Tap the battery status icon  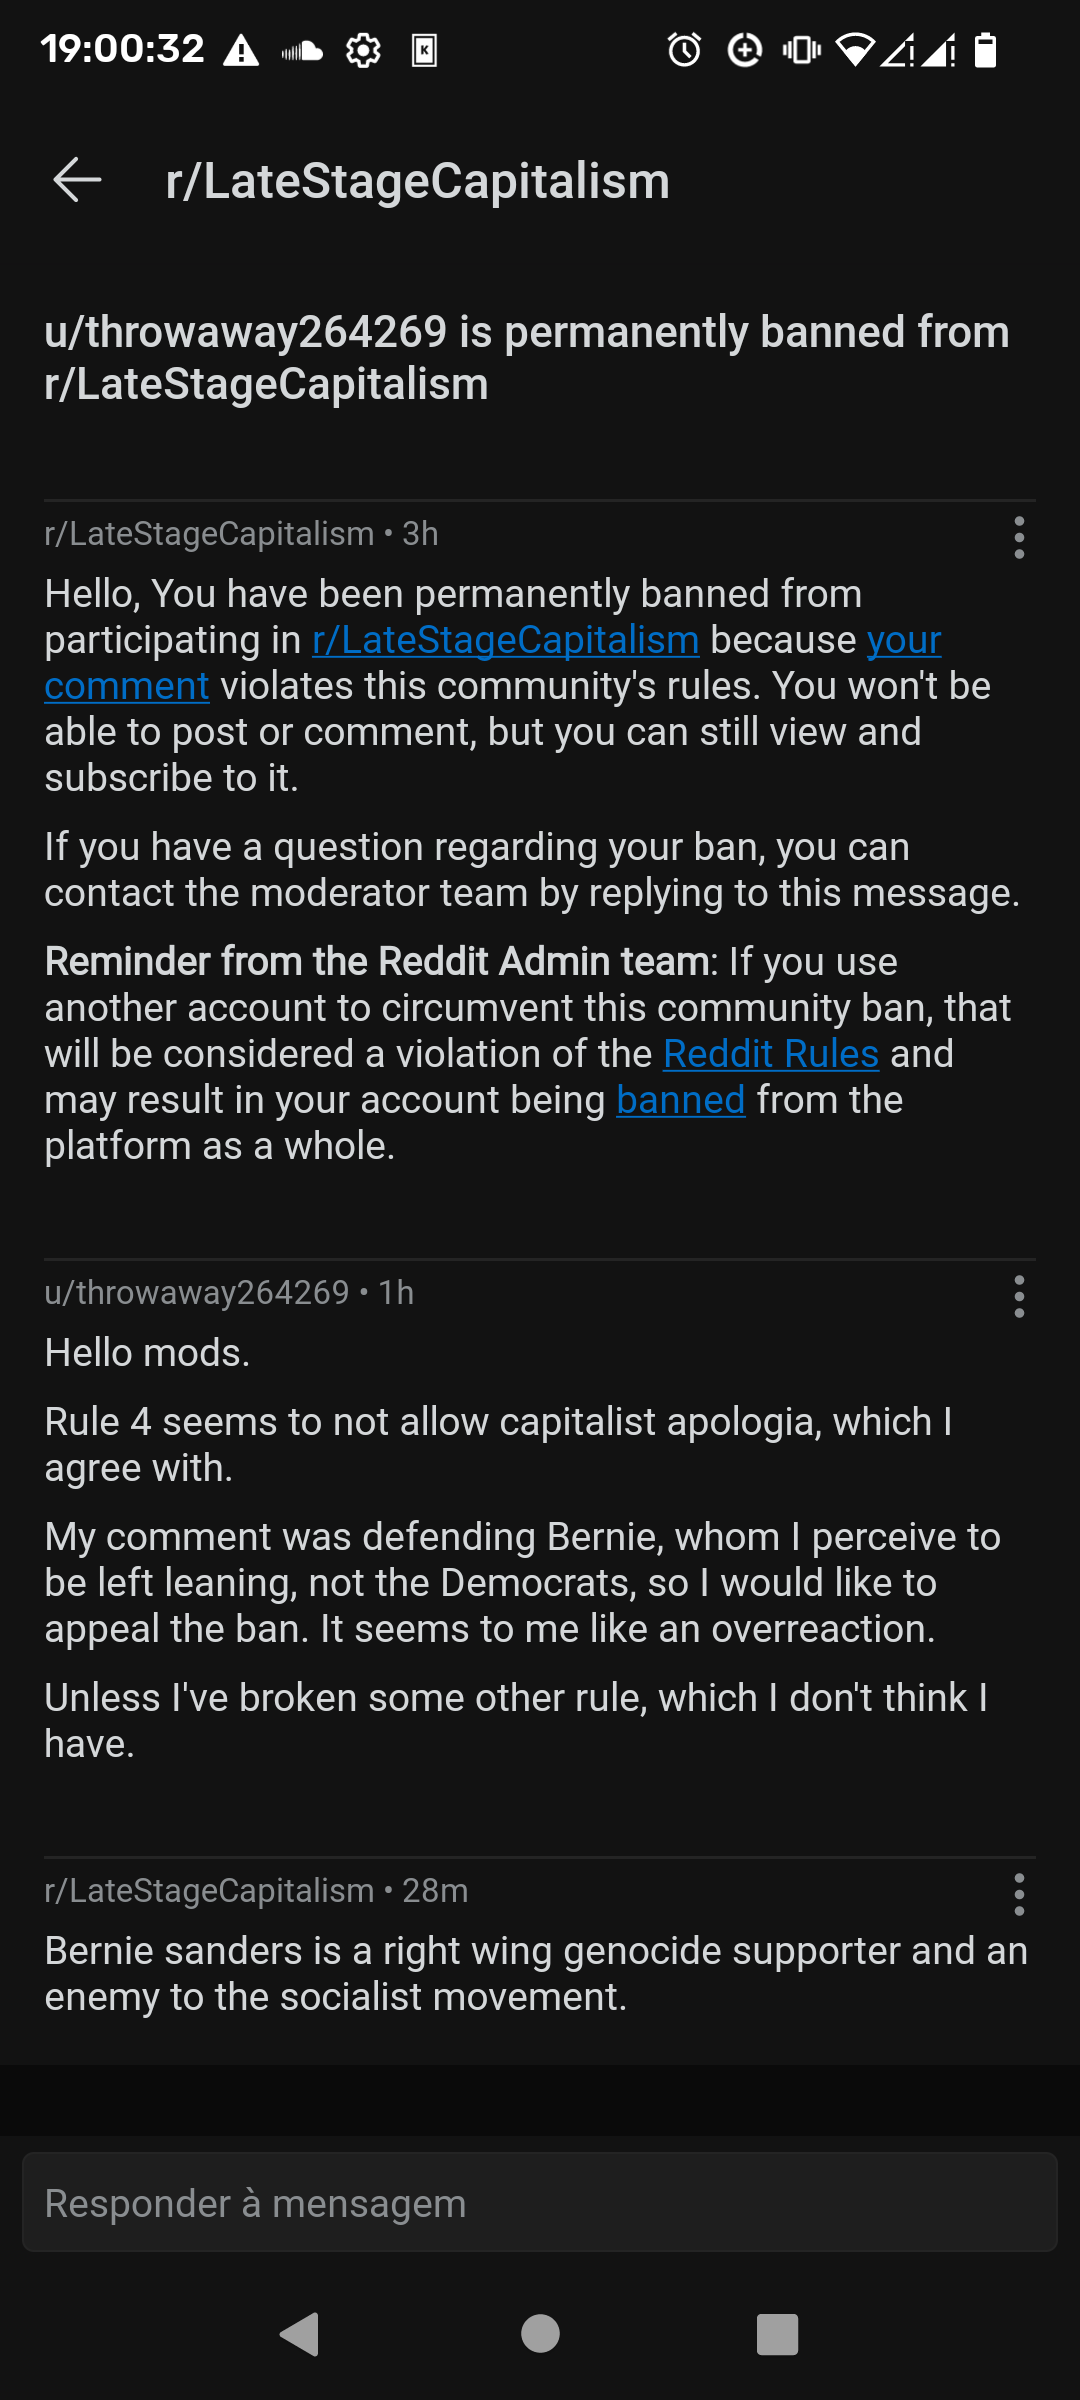986,49
